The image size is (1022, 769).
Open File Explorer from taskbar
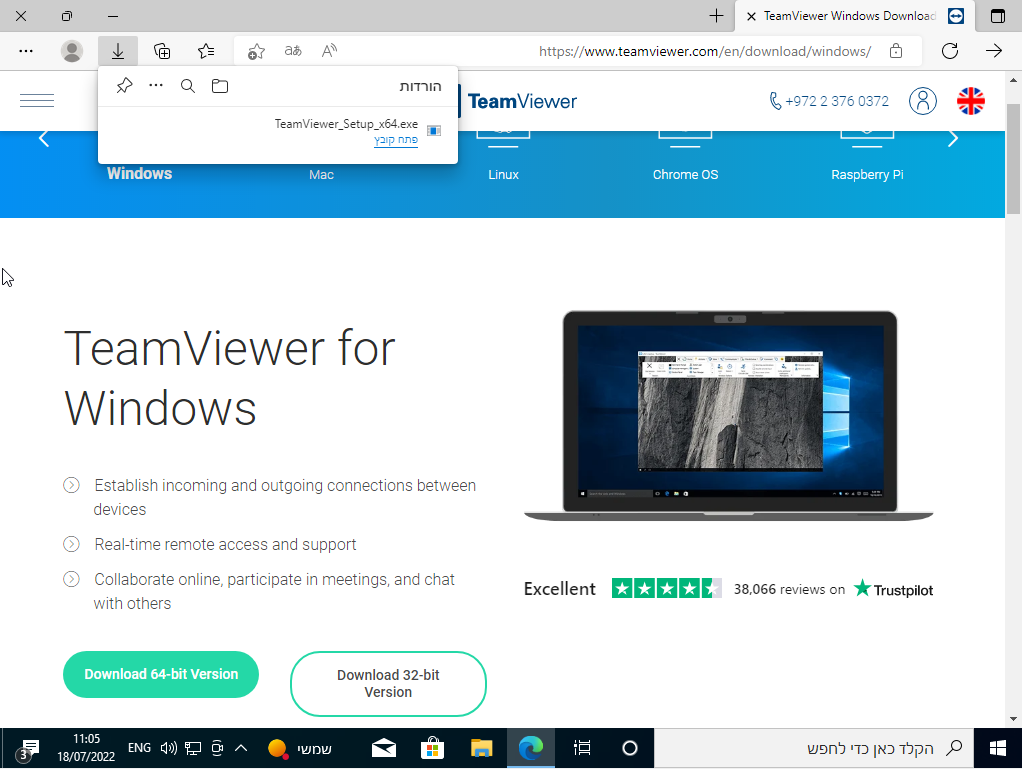[x=482, y=748]
